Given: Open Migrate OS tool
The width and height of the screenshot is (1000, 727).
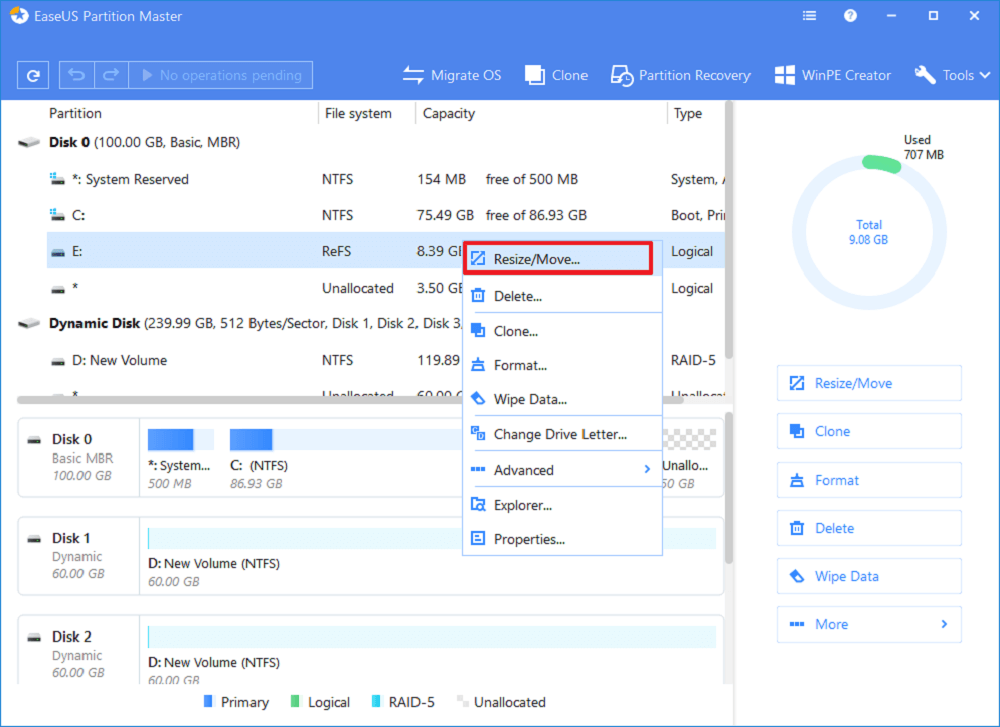Looking at the screenshot, I should point(452,75).
